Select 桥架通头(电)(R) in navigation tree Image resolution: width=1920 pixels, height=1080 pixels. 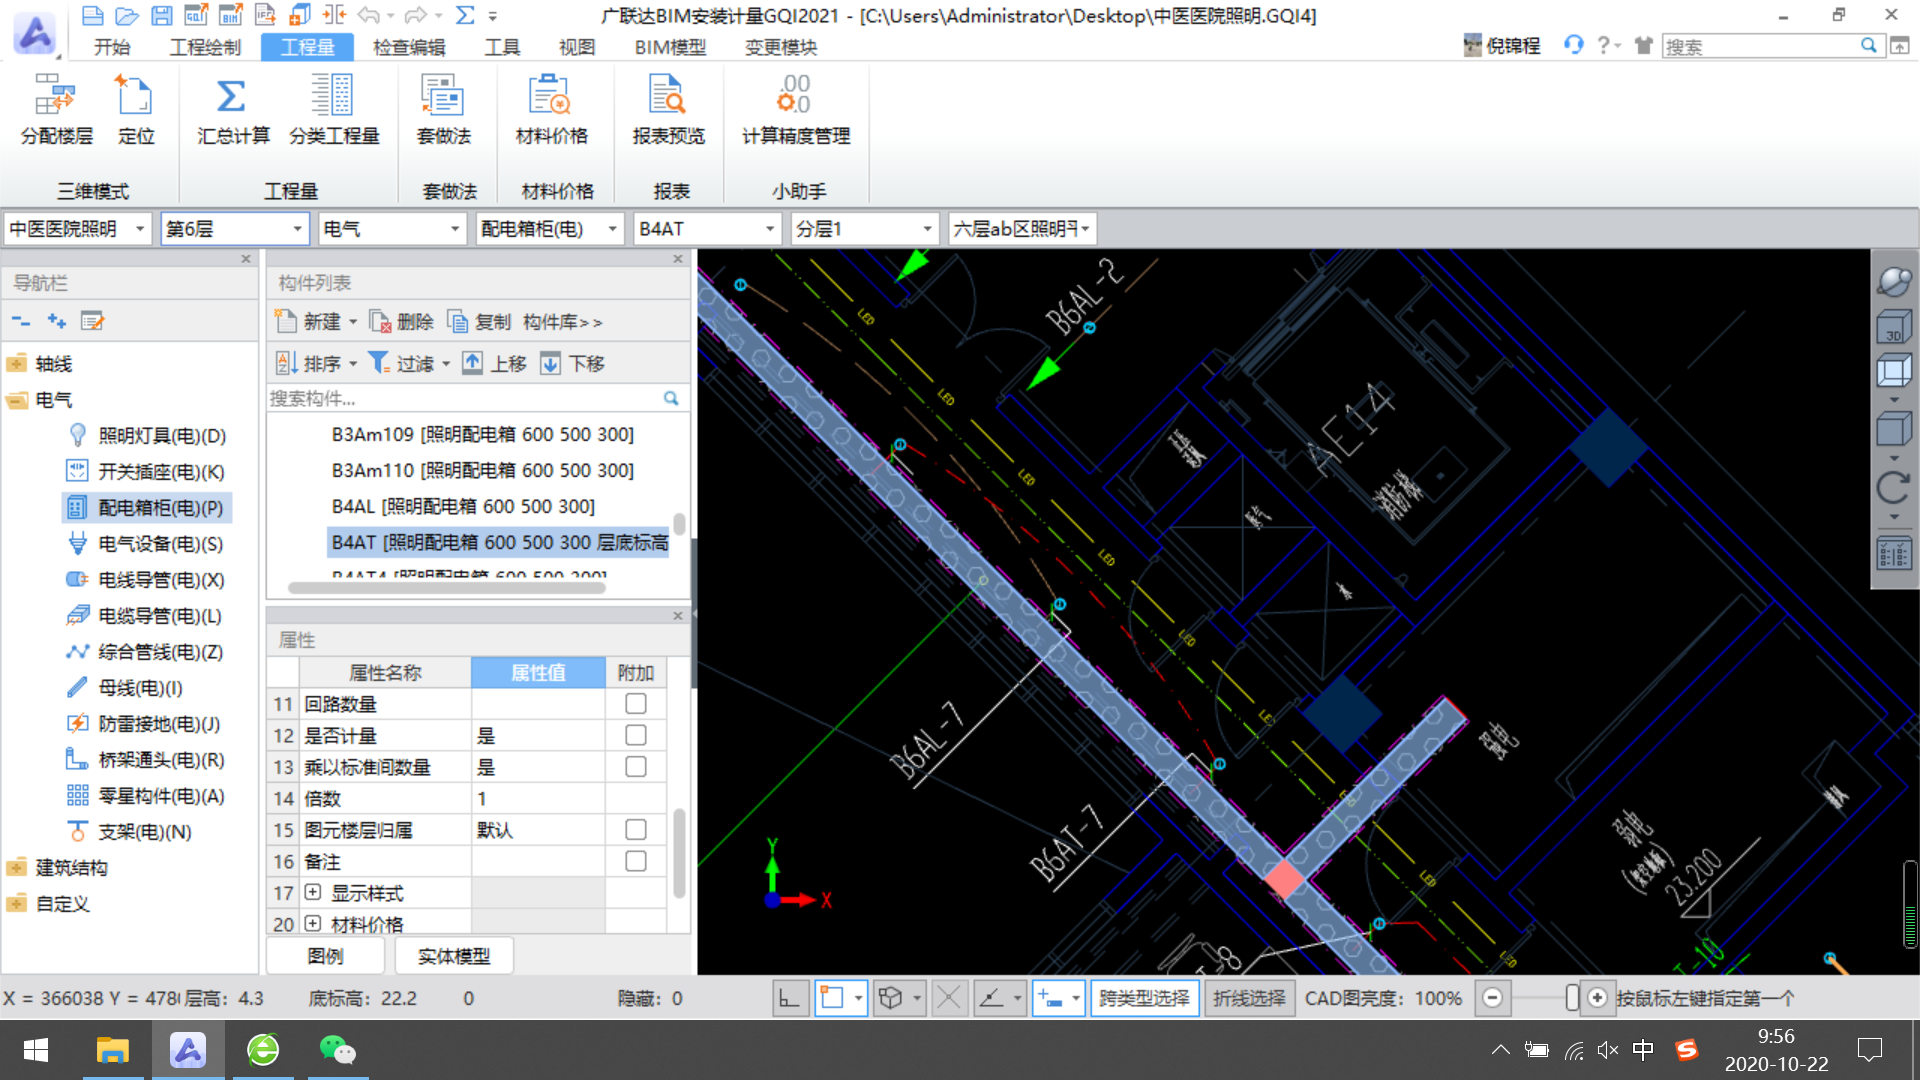tap(145, 760)
